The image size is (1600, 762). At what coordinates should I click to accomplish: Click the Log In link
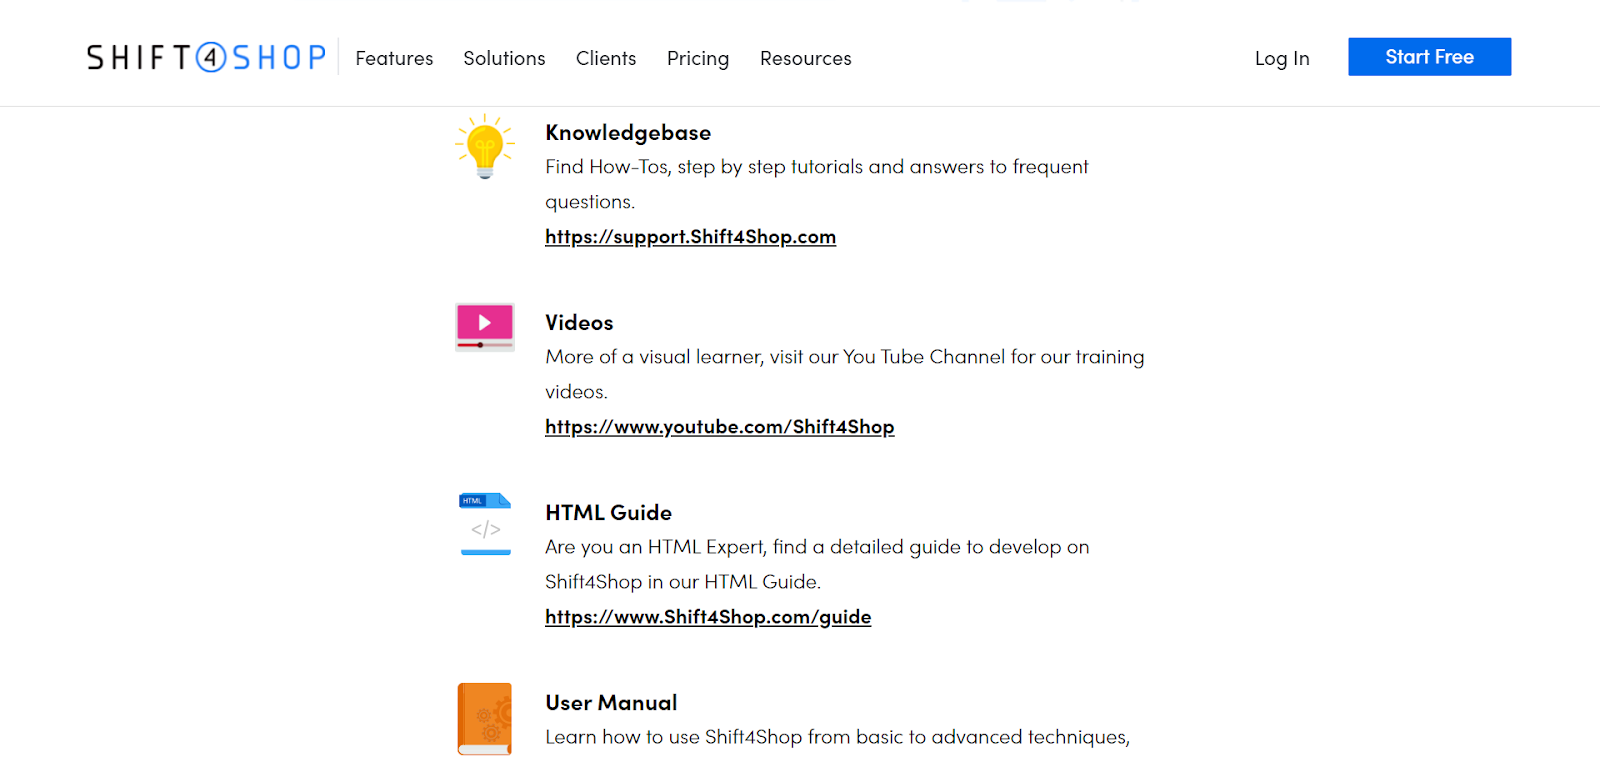point(1282,58)
